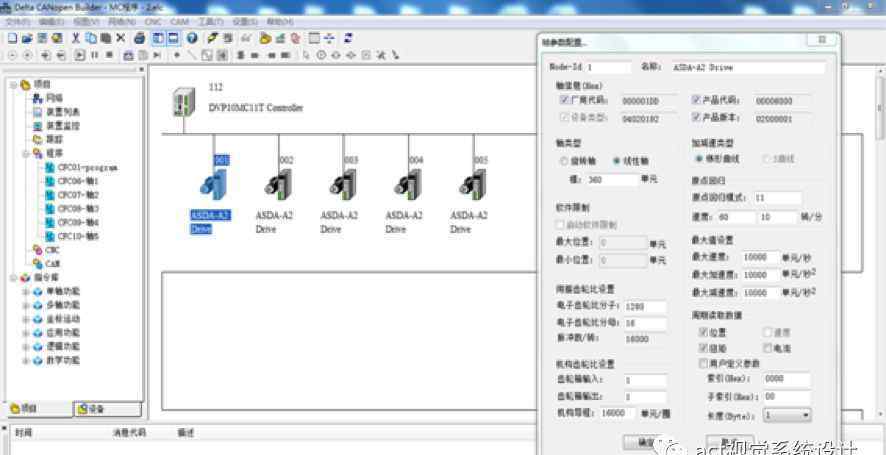Enable the 用户定义参数 checkbox
Viewport: 886px width, 455px height.
coord(703,362)
